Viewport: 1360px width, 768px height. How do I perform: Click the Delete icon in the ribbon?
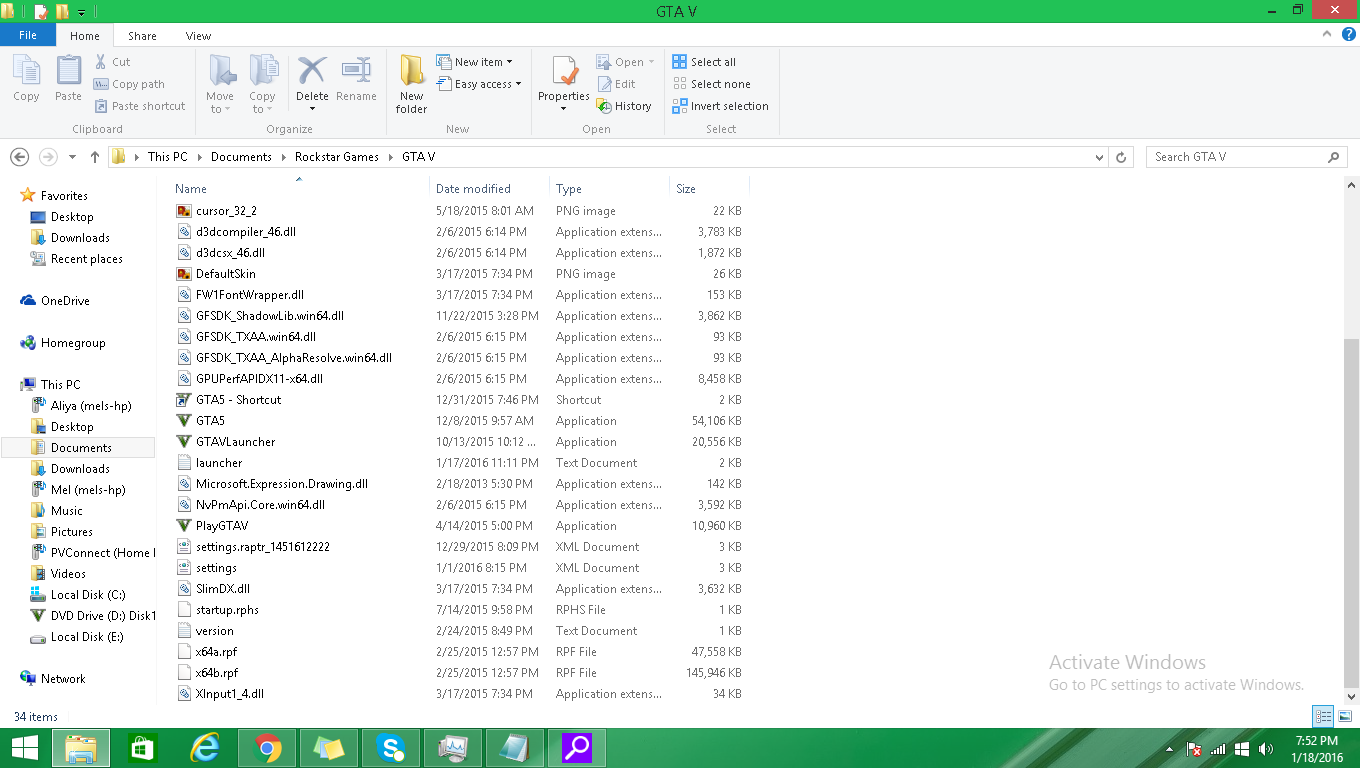312,72
